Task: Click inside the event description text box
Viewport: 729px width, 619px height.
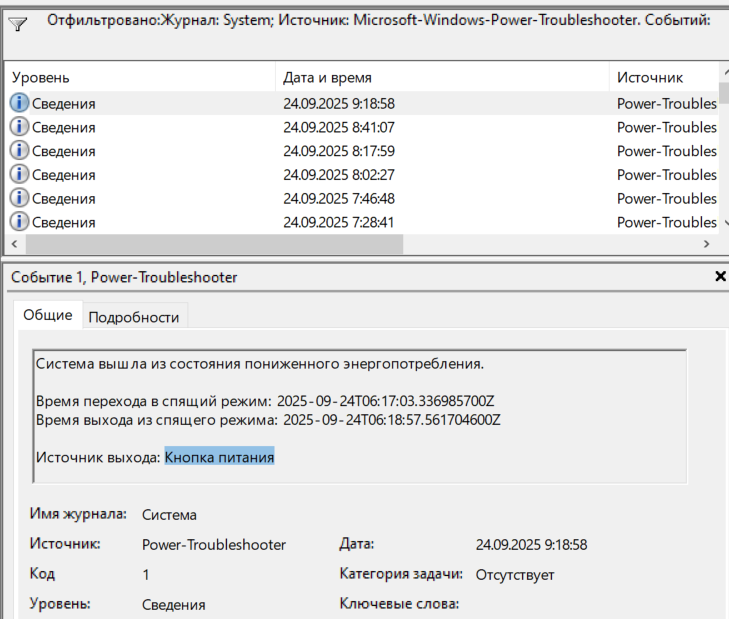Action: point(360,416)
